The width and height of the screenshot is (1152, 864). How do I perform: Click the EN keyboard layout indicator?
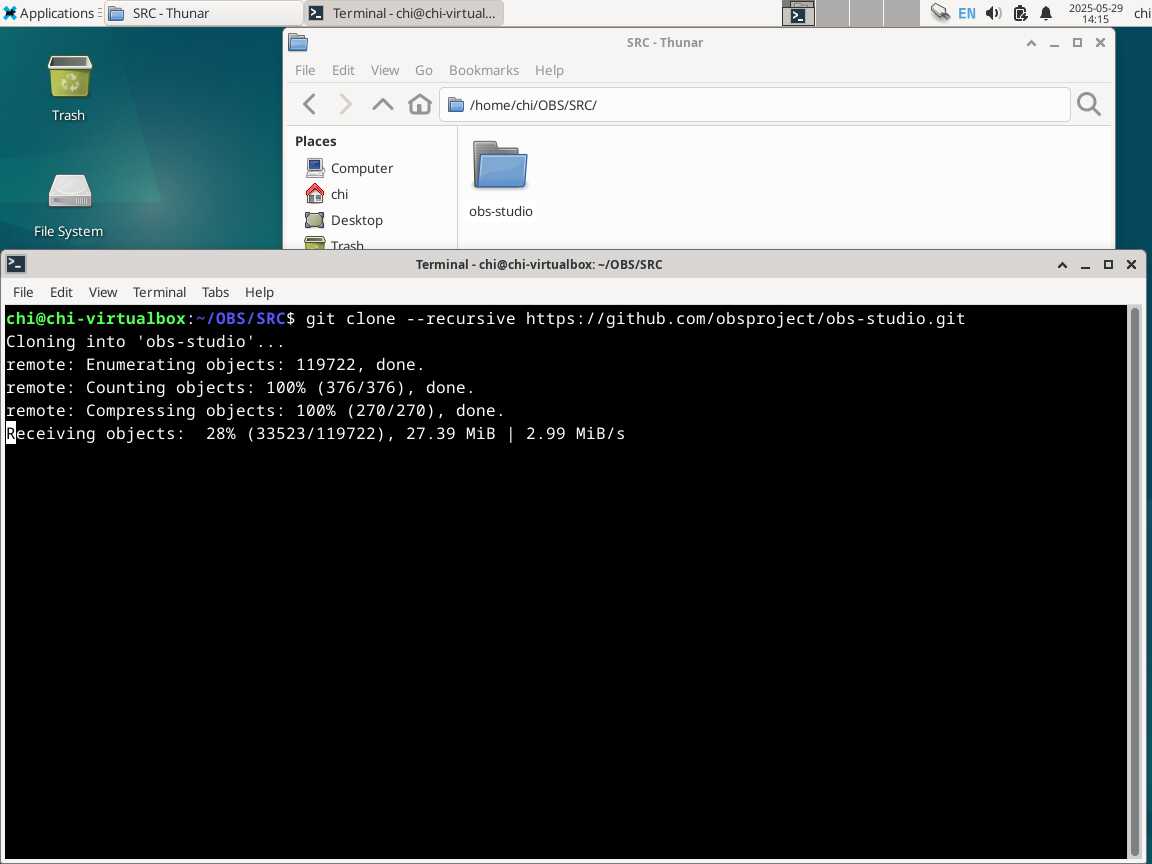point(967,13)
